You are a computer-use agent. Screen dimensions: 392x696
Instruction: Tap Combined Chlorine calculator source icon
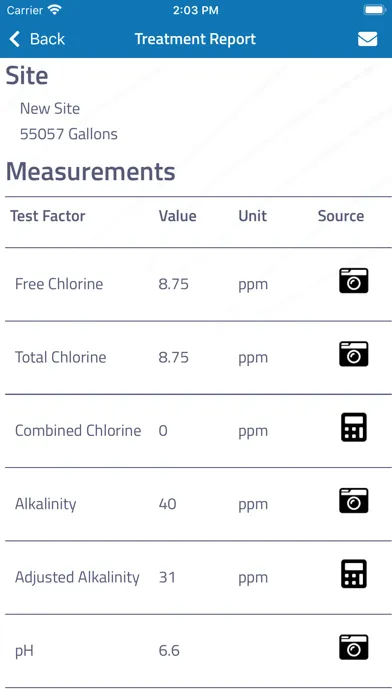point(354,427)
